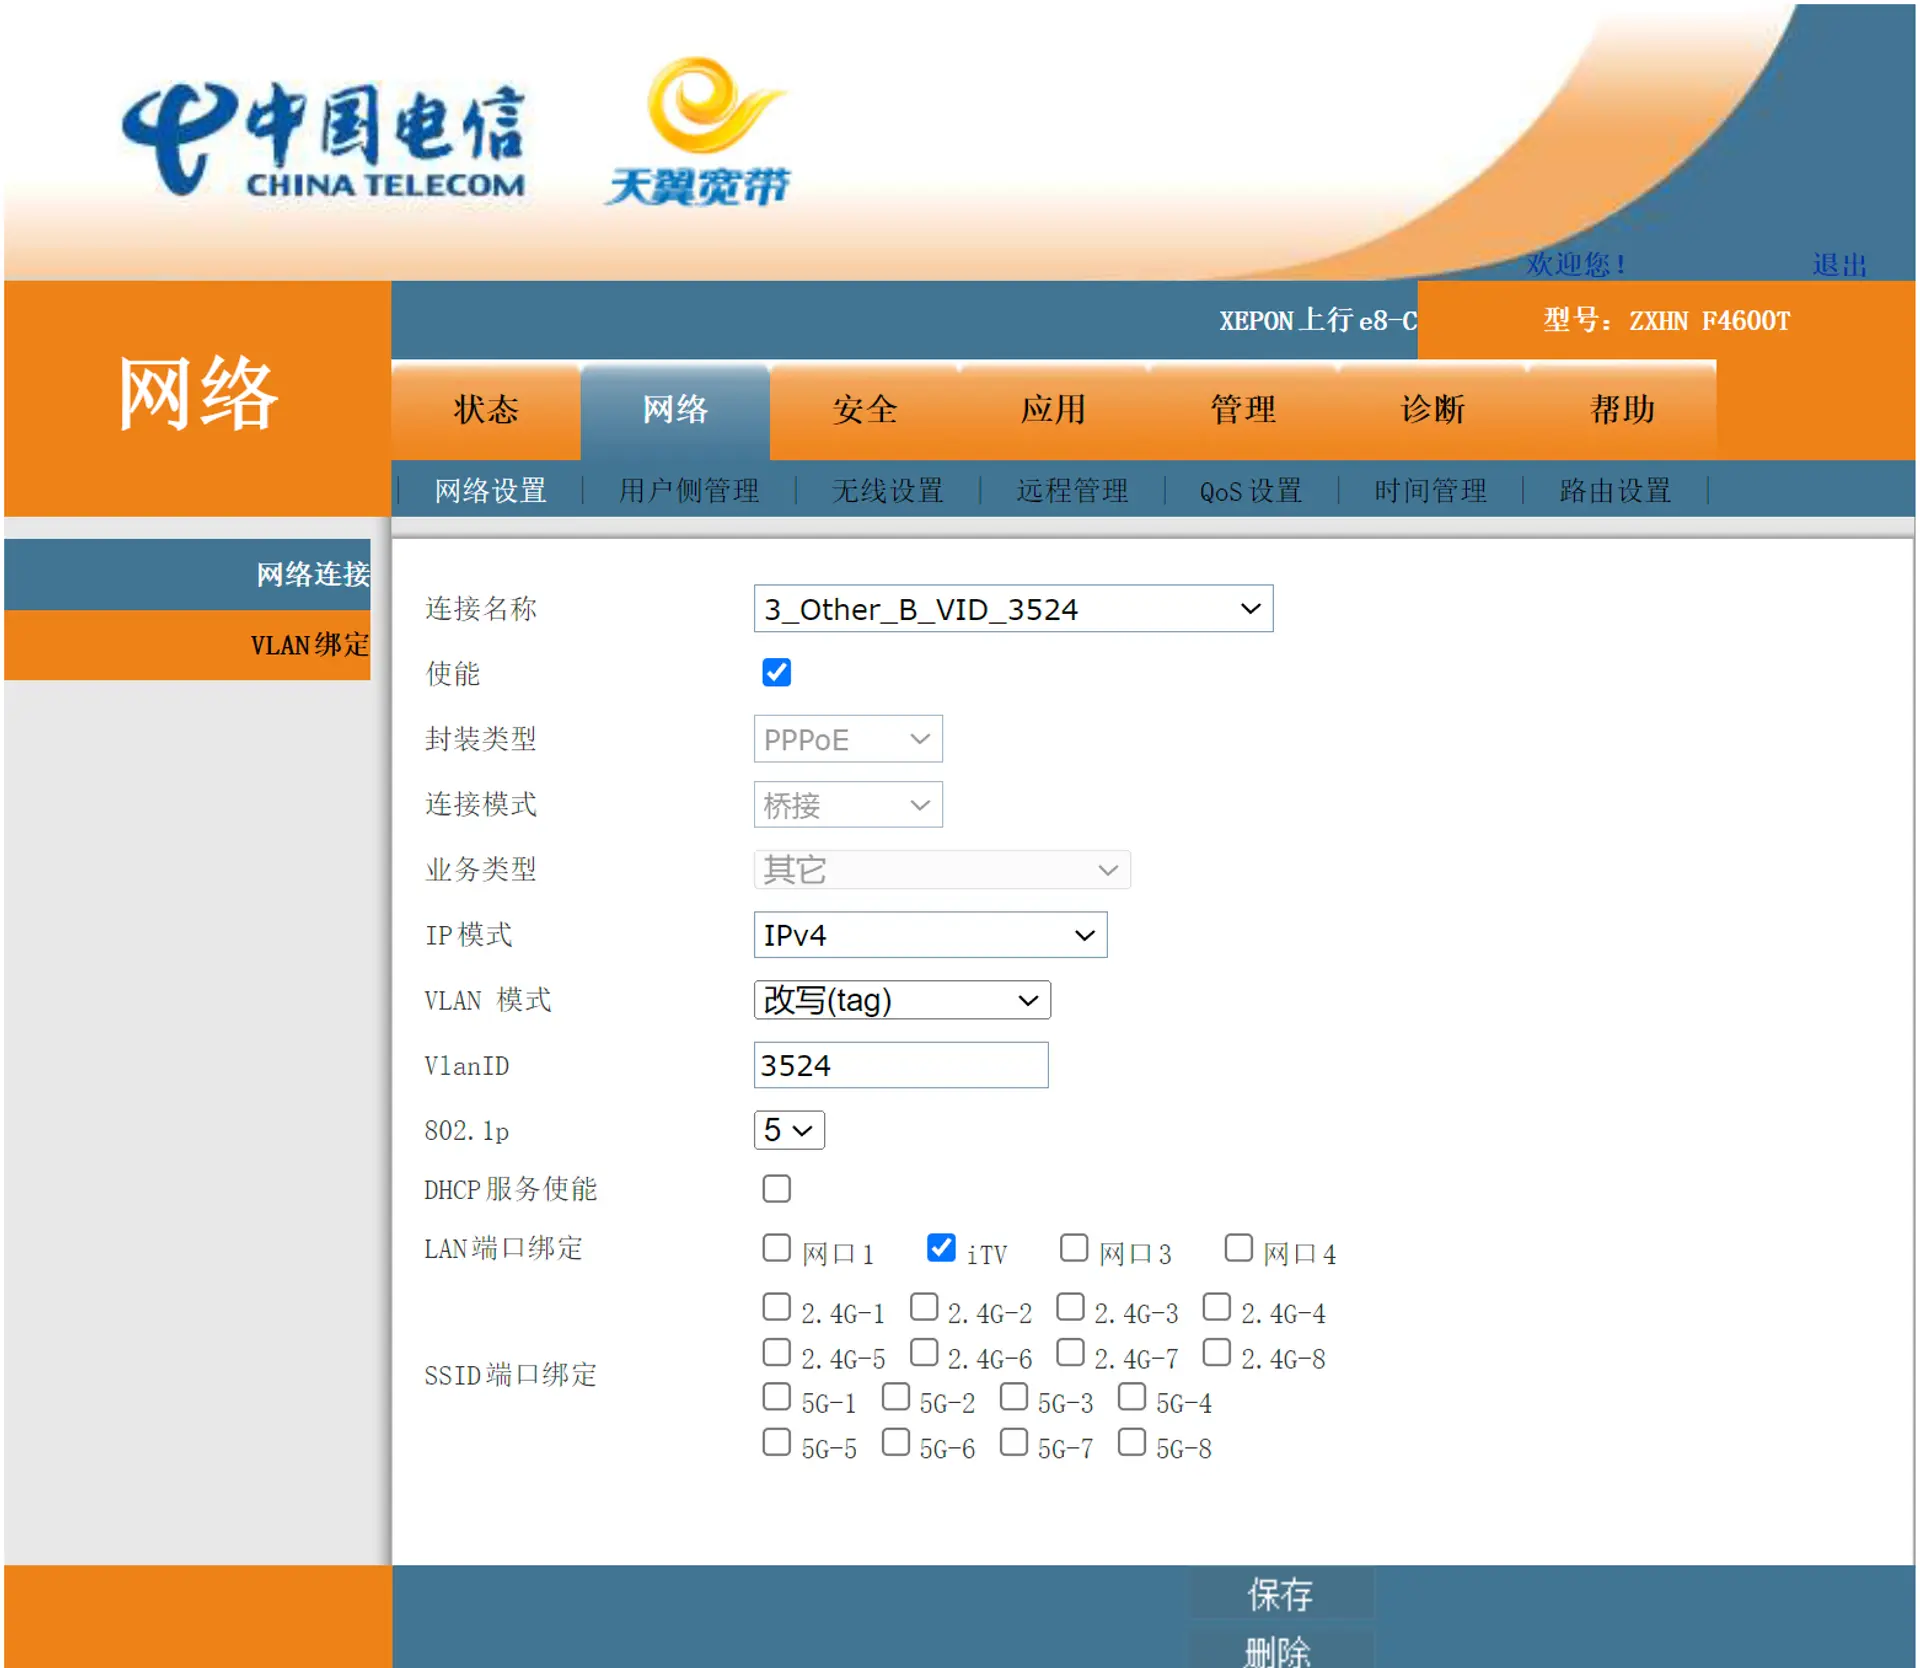1920x1668 pixels.
Task: Select the 5G-8 SSID binding checkbox
Action: (1131, 1442)
